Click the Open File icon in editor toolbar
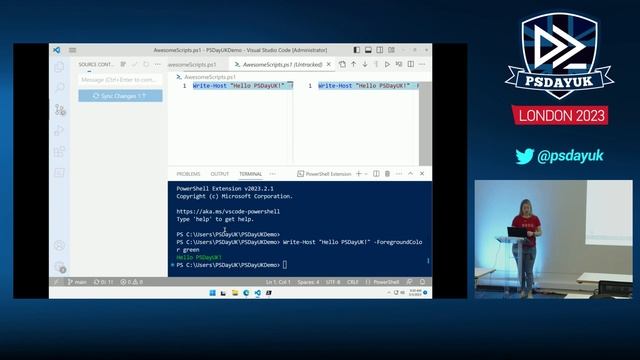This screenshot has width=640, height=360. [342, 64]
